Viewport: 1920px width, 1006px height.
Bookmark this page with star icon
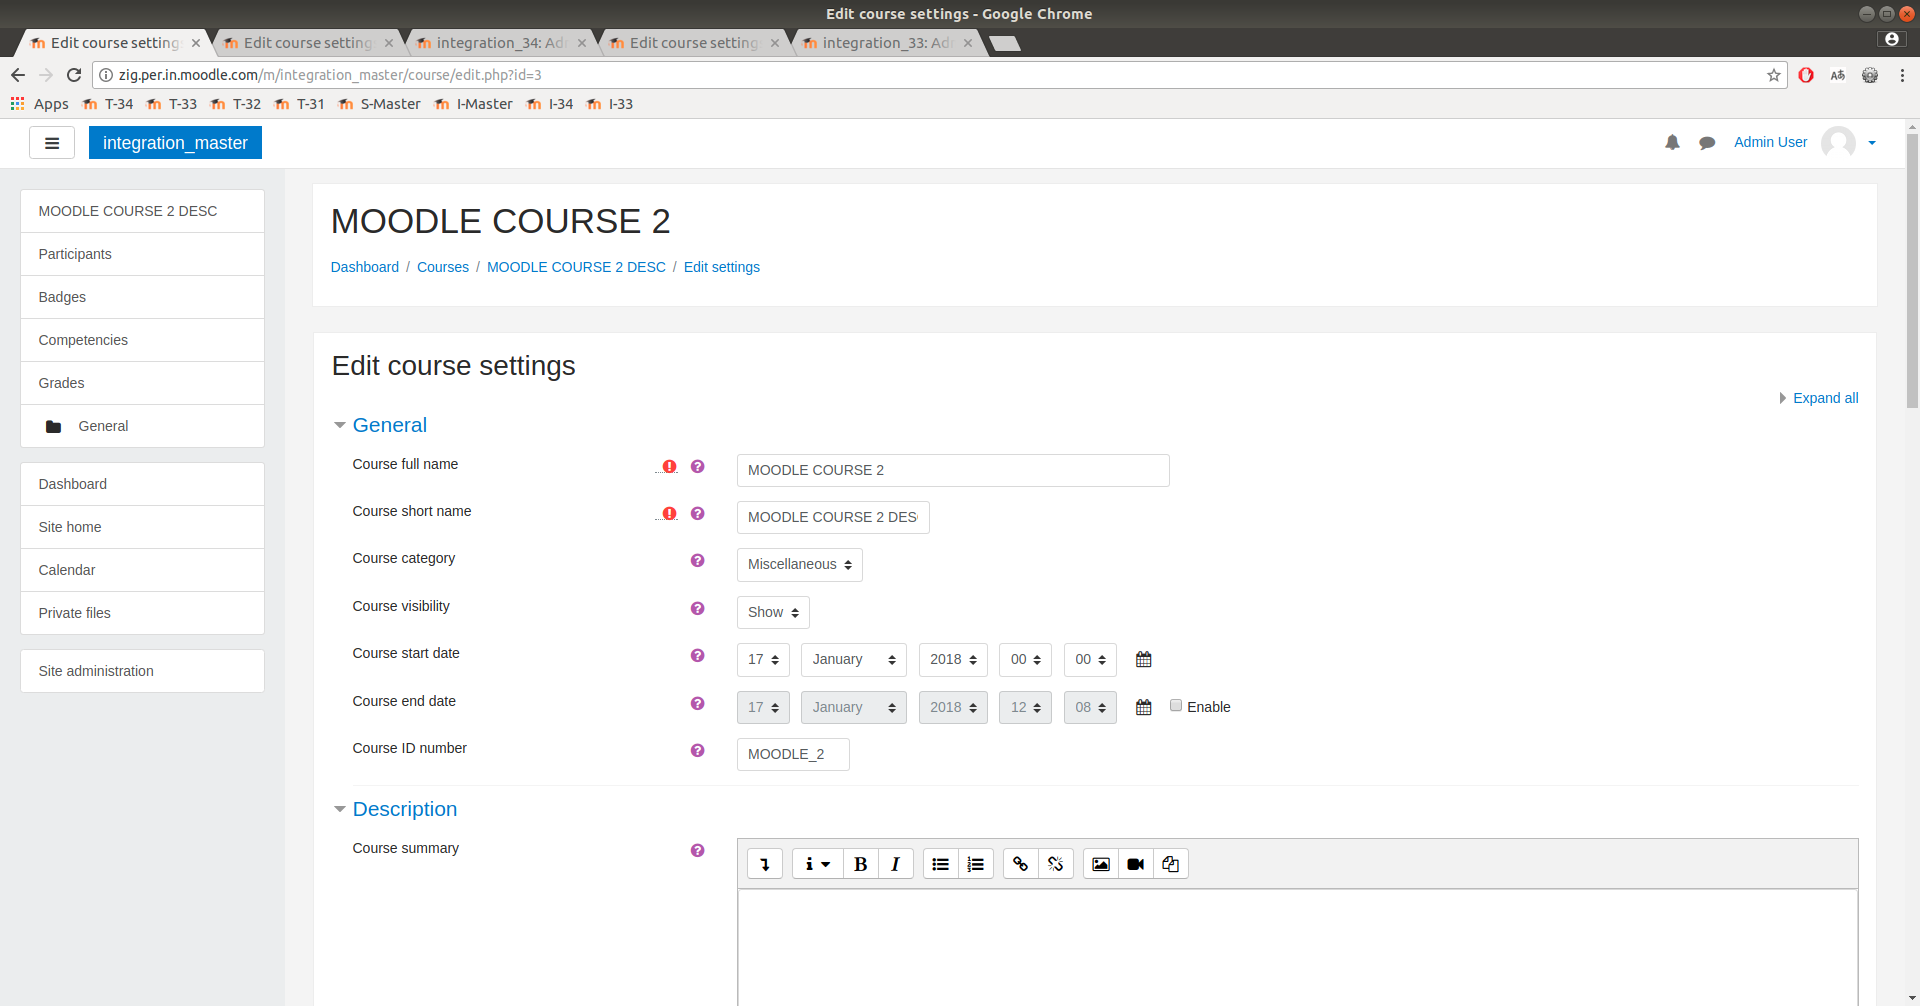click(1774, 75)
